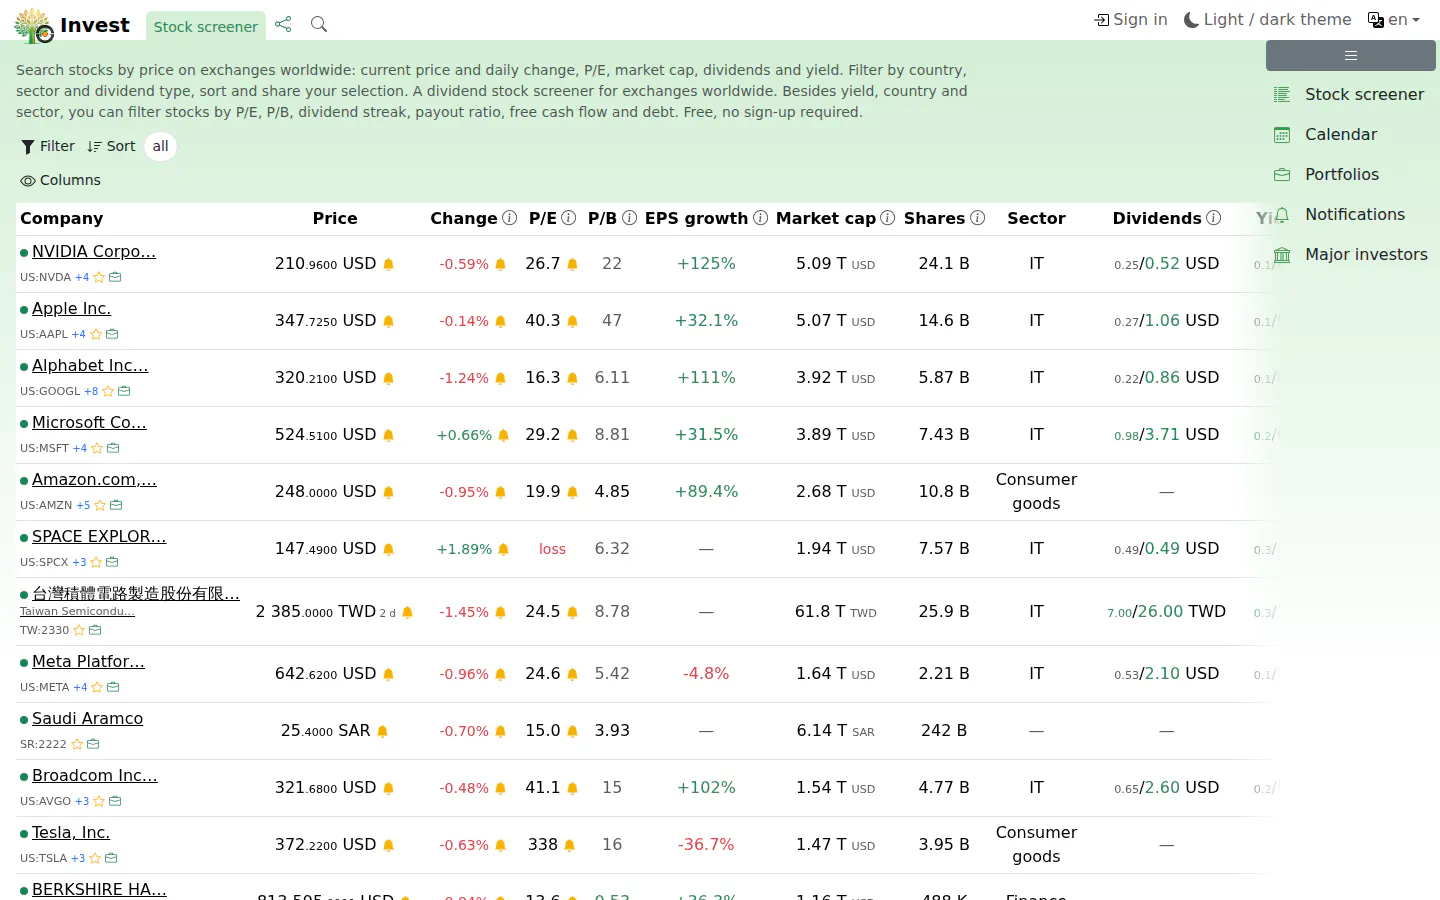Click the info icon beside Market cap header
Screen dimensions: 1440x900
[x=887, y=218]
